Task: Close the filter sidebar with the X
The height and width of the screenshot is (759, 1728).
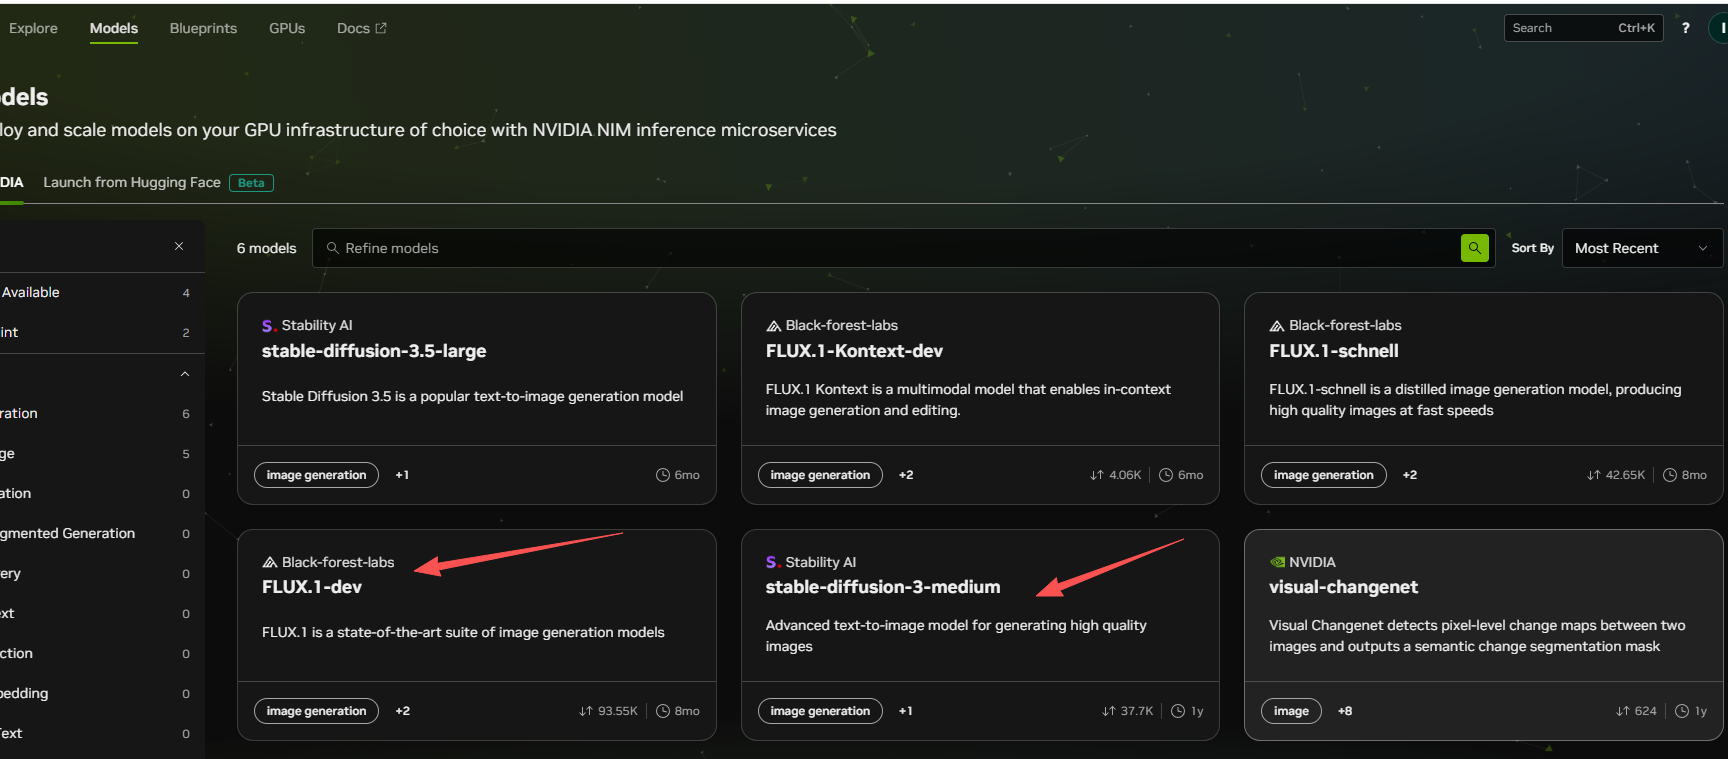Action: click(x=179, y=246)
